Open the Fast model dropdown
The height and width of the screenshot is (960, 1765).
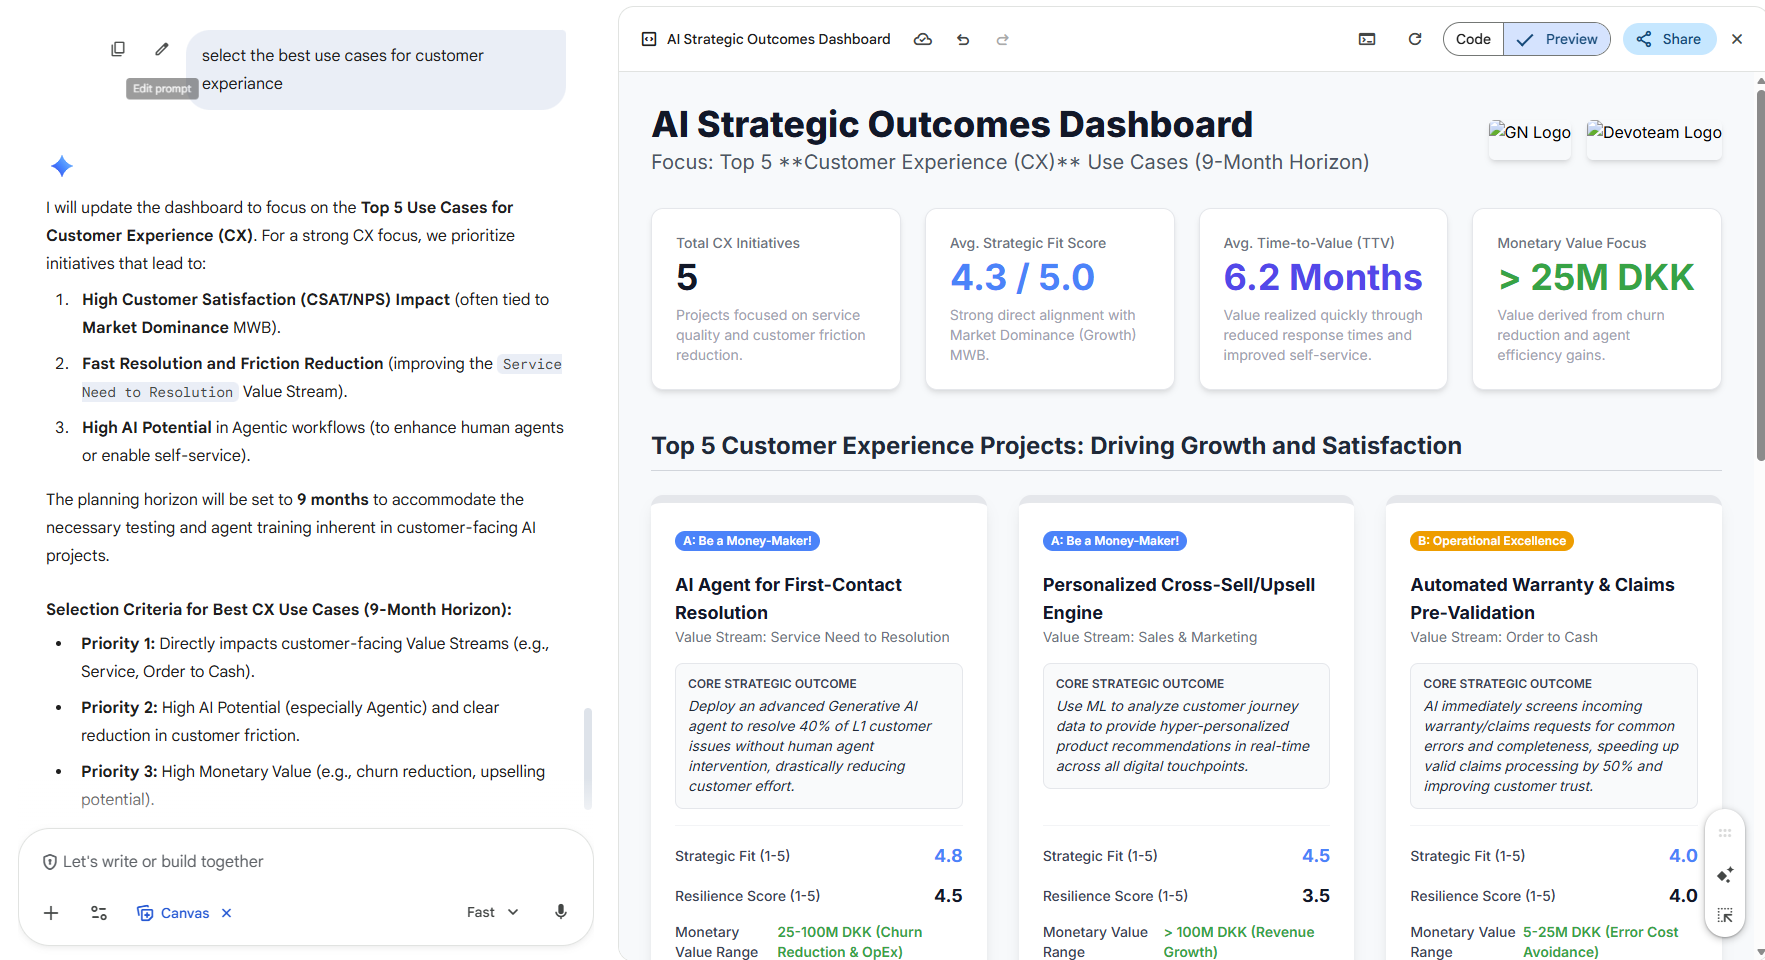(x=492, y=912)
